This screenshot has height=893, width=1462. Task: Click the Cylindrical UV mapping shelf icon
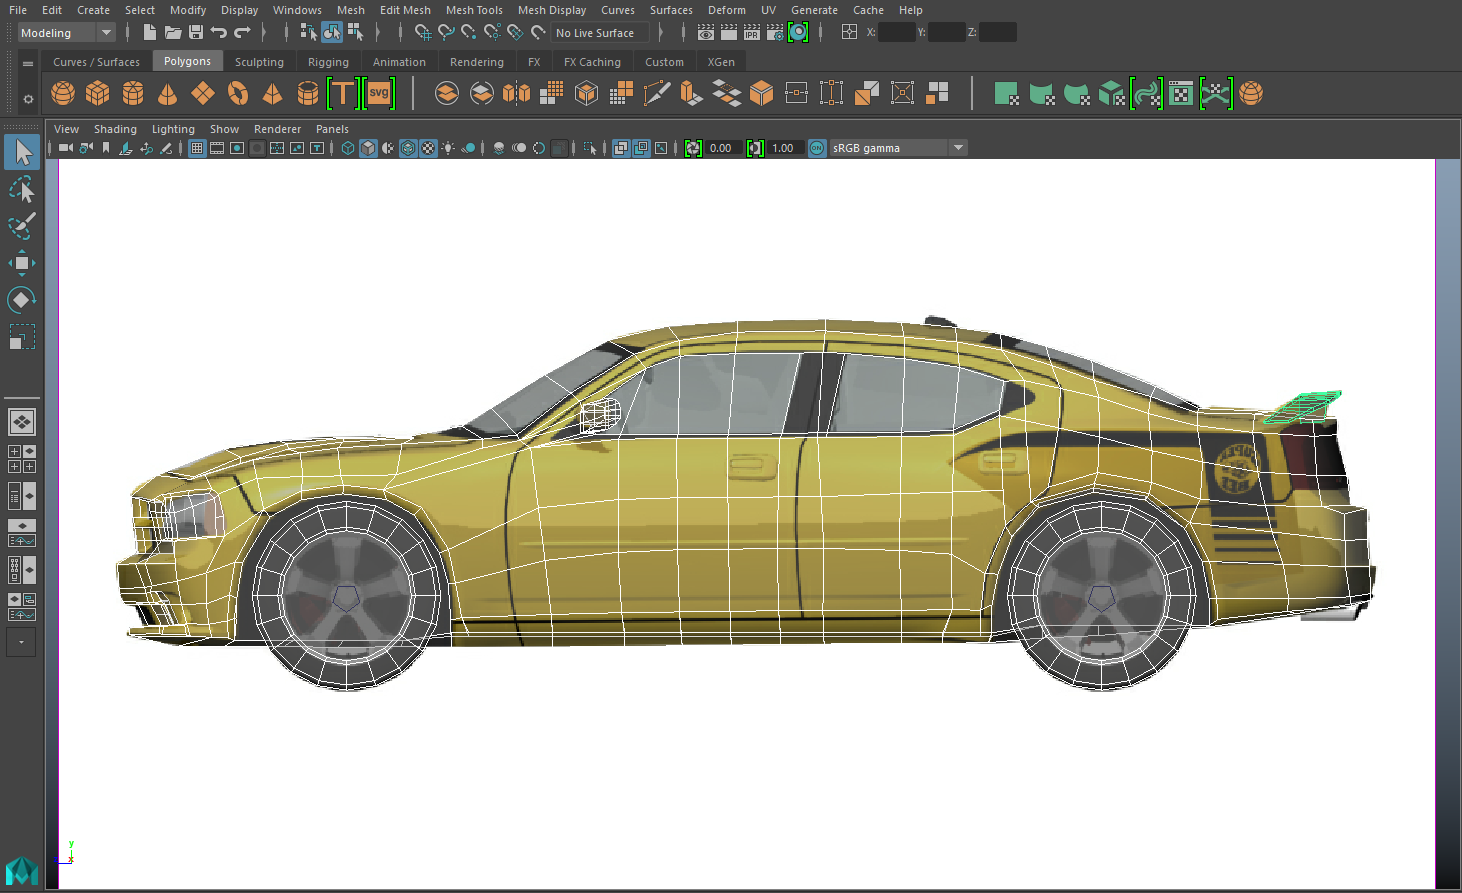[x=1042, y=94]
